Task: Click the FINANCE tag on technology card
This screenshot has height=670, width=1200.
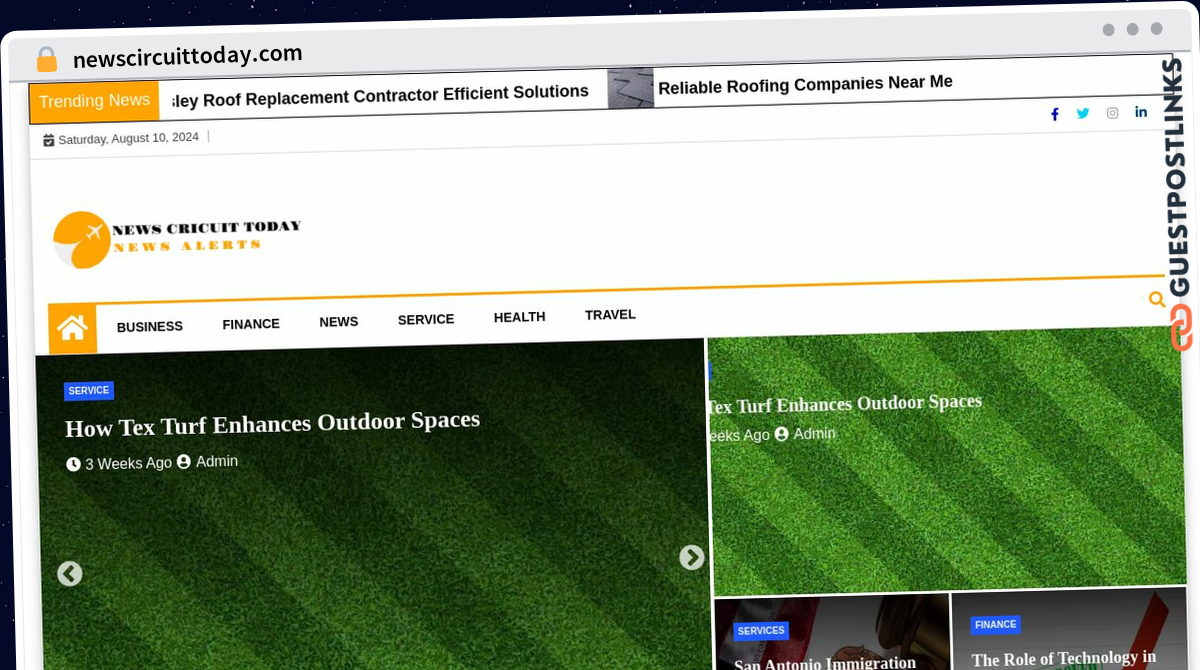Action: coord(995,625)
